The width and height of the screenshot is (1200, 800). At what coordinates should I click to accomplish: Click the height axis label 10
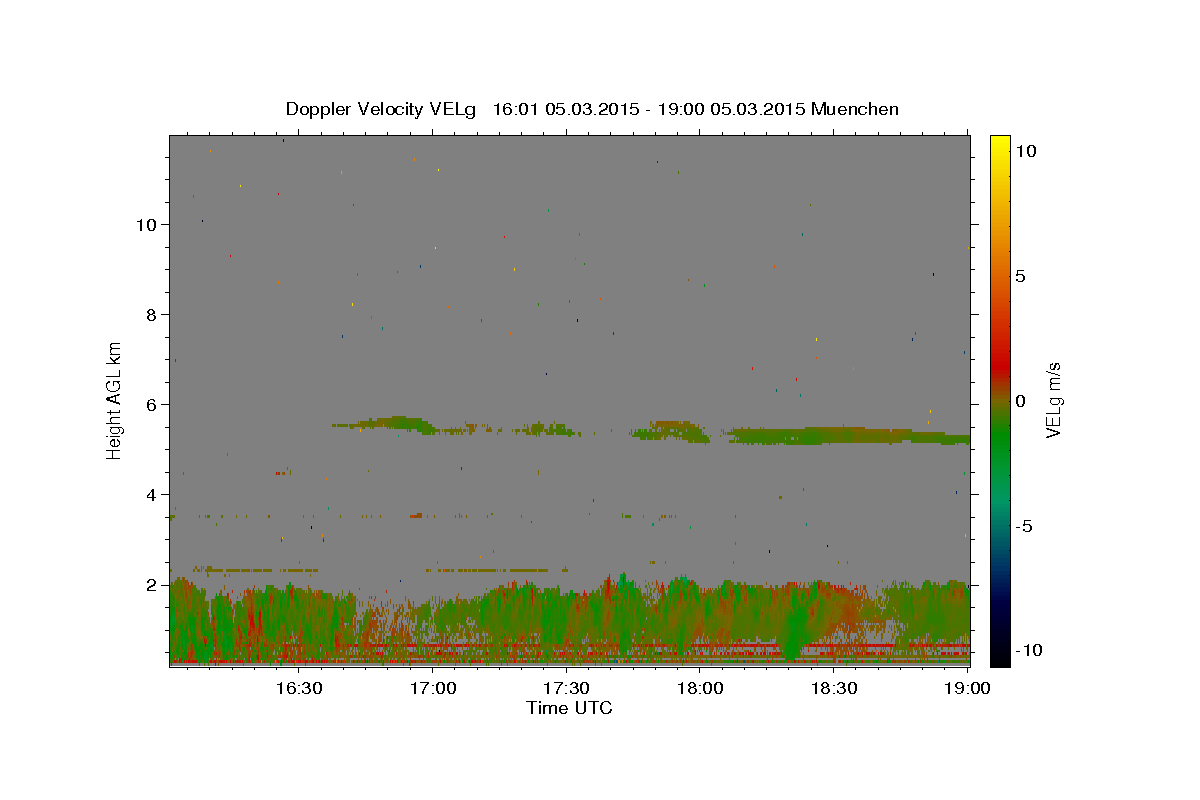coord(146,224)
